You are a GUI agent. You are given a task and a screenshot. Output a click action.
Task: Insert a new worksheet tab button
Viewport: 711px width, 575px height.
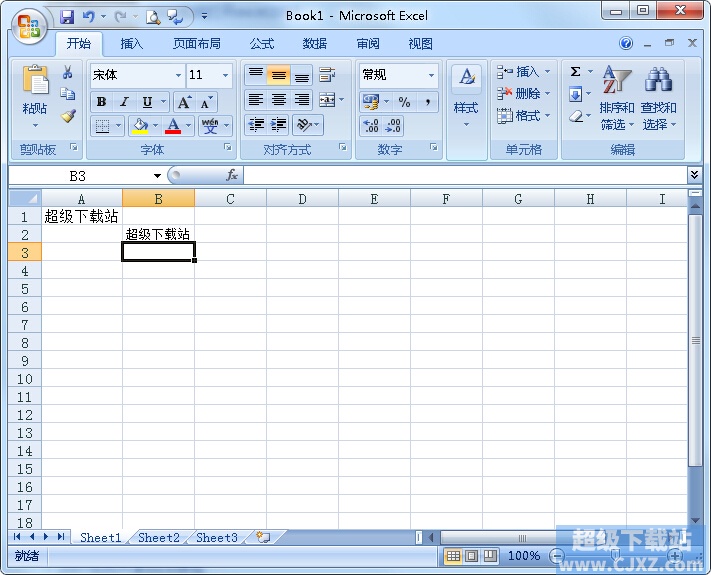pyautogui.click(x=263, y=537)
